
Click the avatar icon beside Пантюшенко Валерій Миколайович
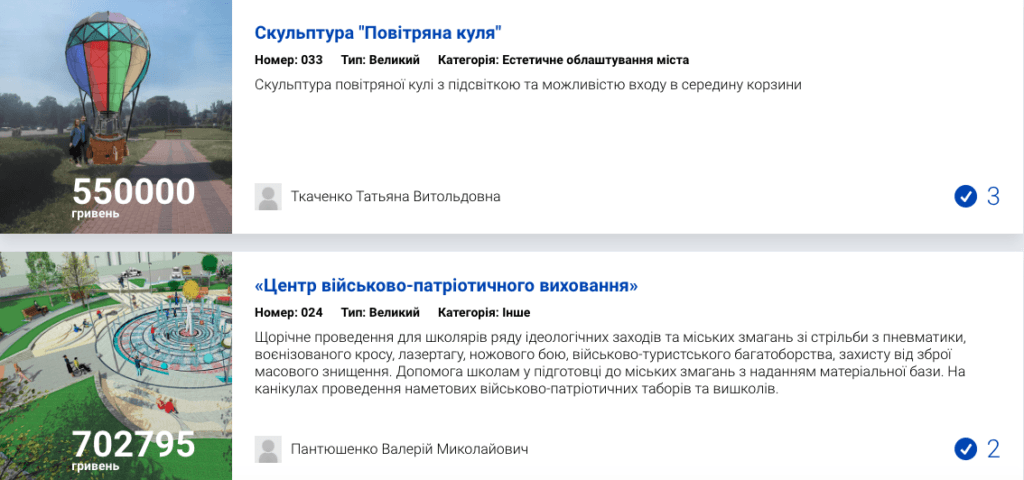pyautogui.click(x=268, y=448)
